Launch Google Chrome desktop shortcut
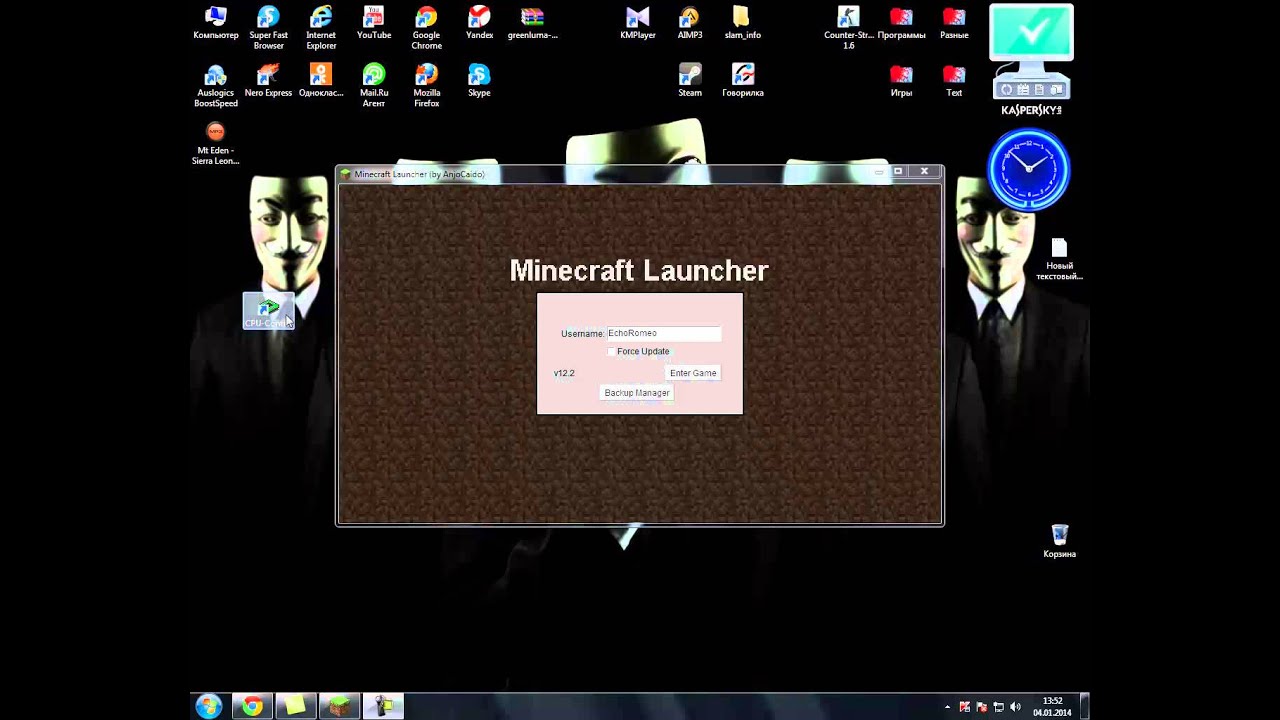1280x720 pixels. [x=427, y=27]
